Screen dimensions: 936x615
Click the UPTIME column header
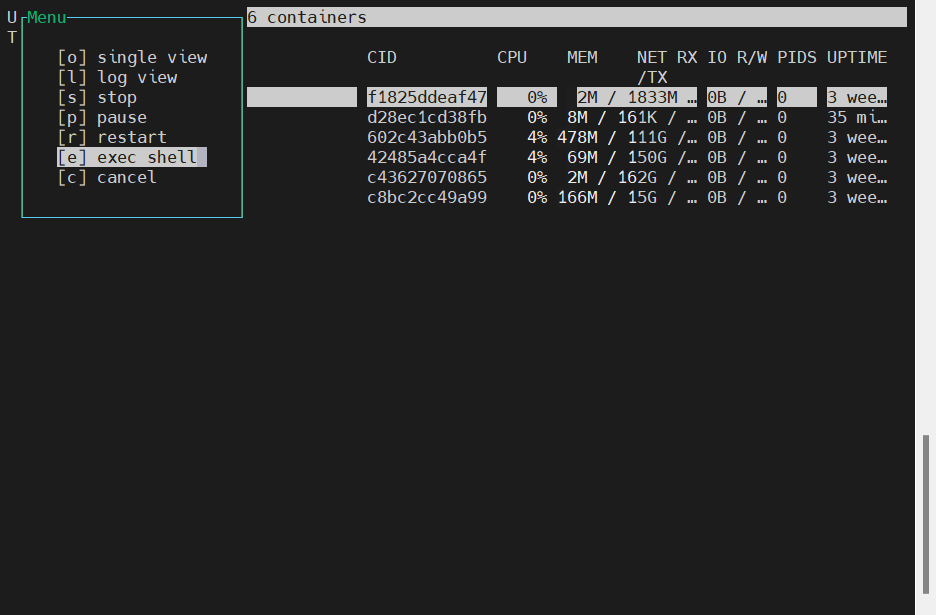(x=857, y=57)
